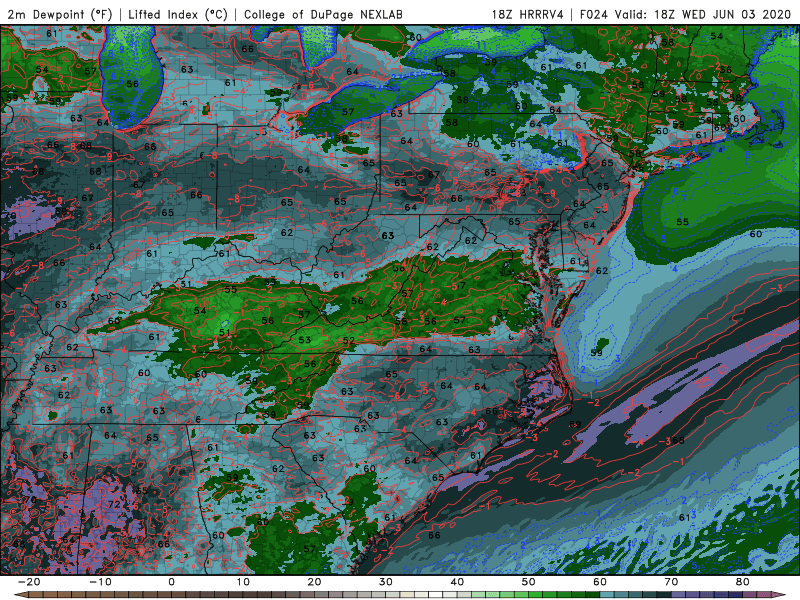Image resolution: width=800 pixels, height=600 pixels.
Task: Click the 40 label on the color scale
Action: point(457,582)
